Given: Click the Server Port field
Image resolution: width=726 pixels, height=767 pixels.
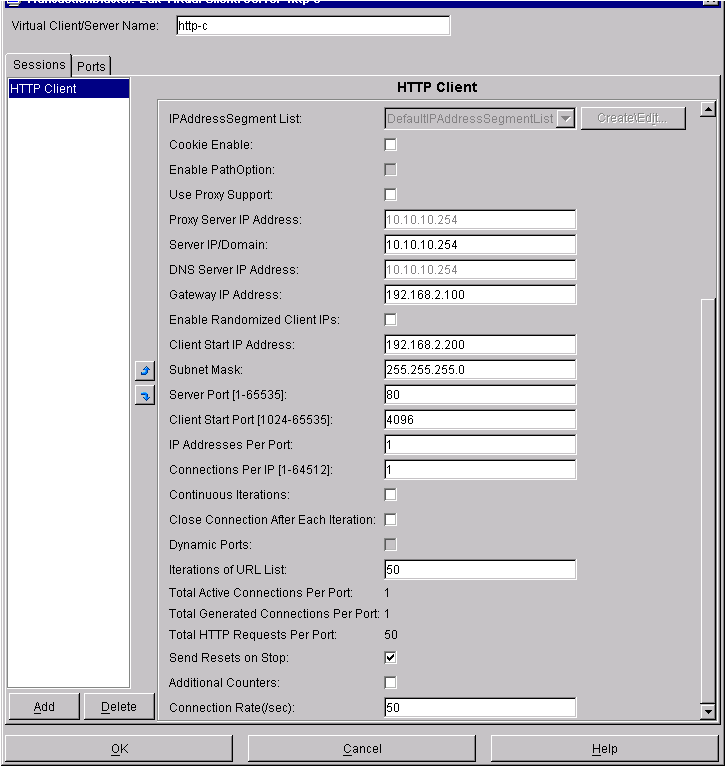Looking at the screenshot, I should (x=480, y=395).
